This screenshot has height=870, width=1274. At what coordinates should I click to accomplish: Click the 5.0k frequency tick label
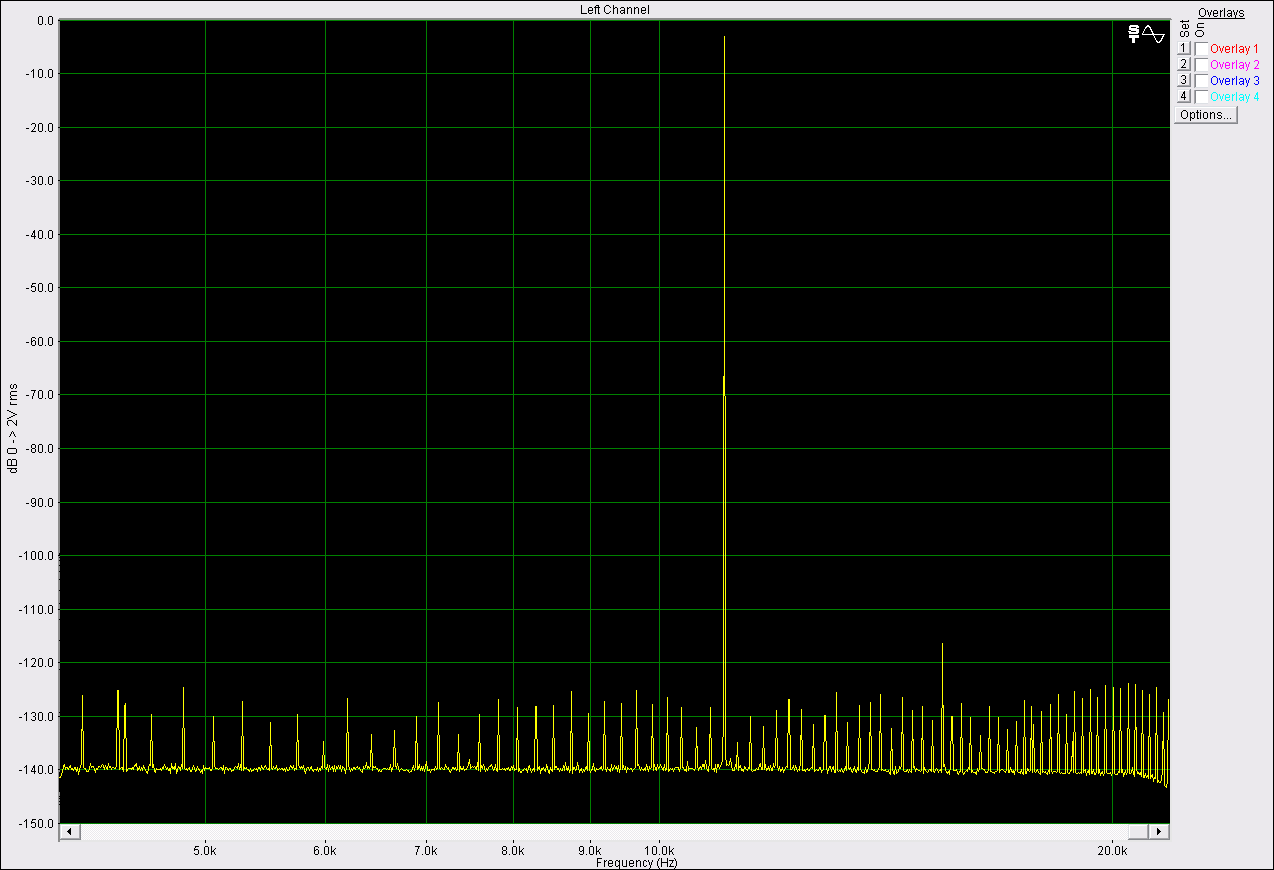tap(205, 851)
